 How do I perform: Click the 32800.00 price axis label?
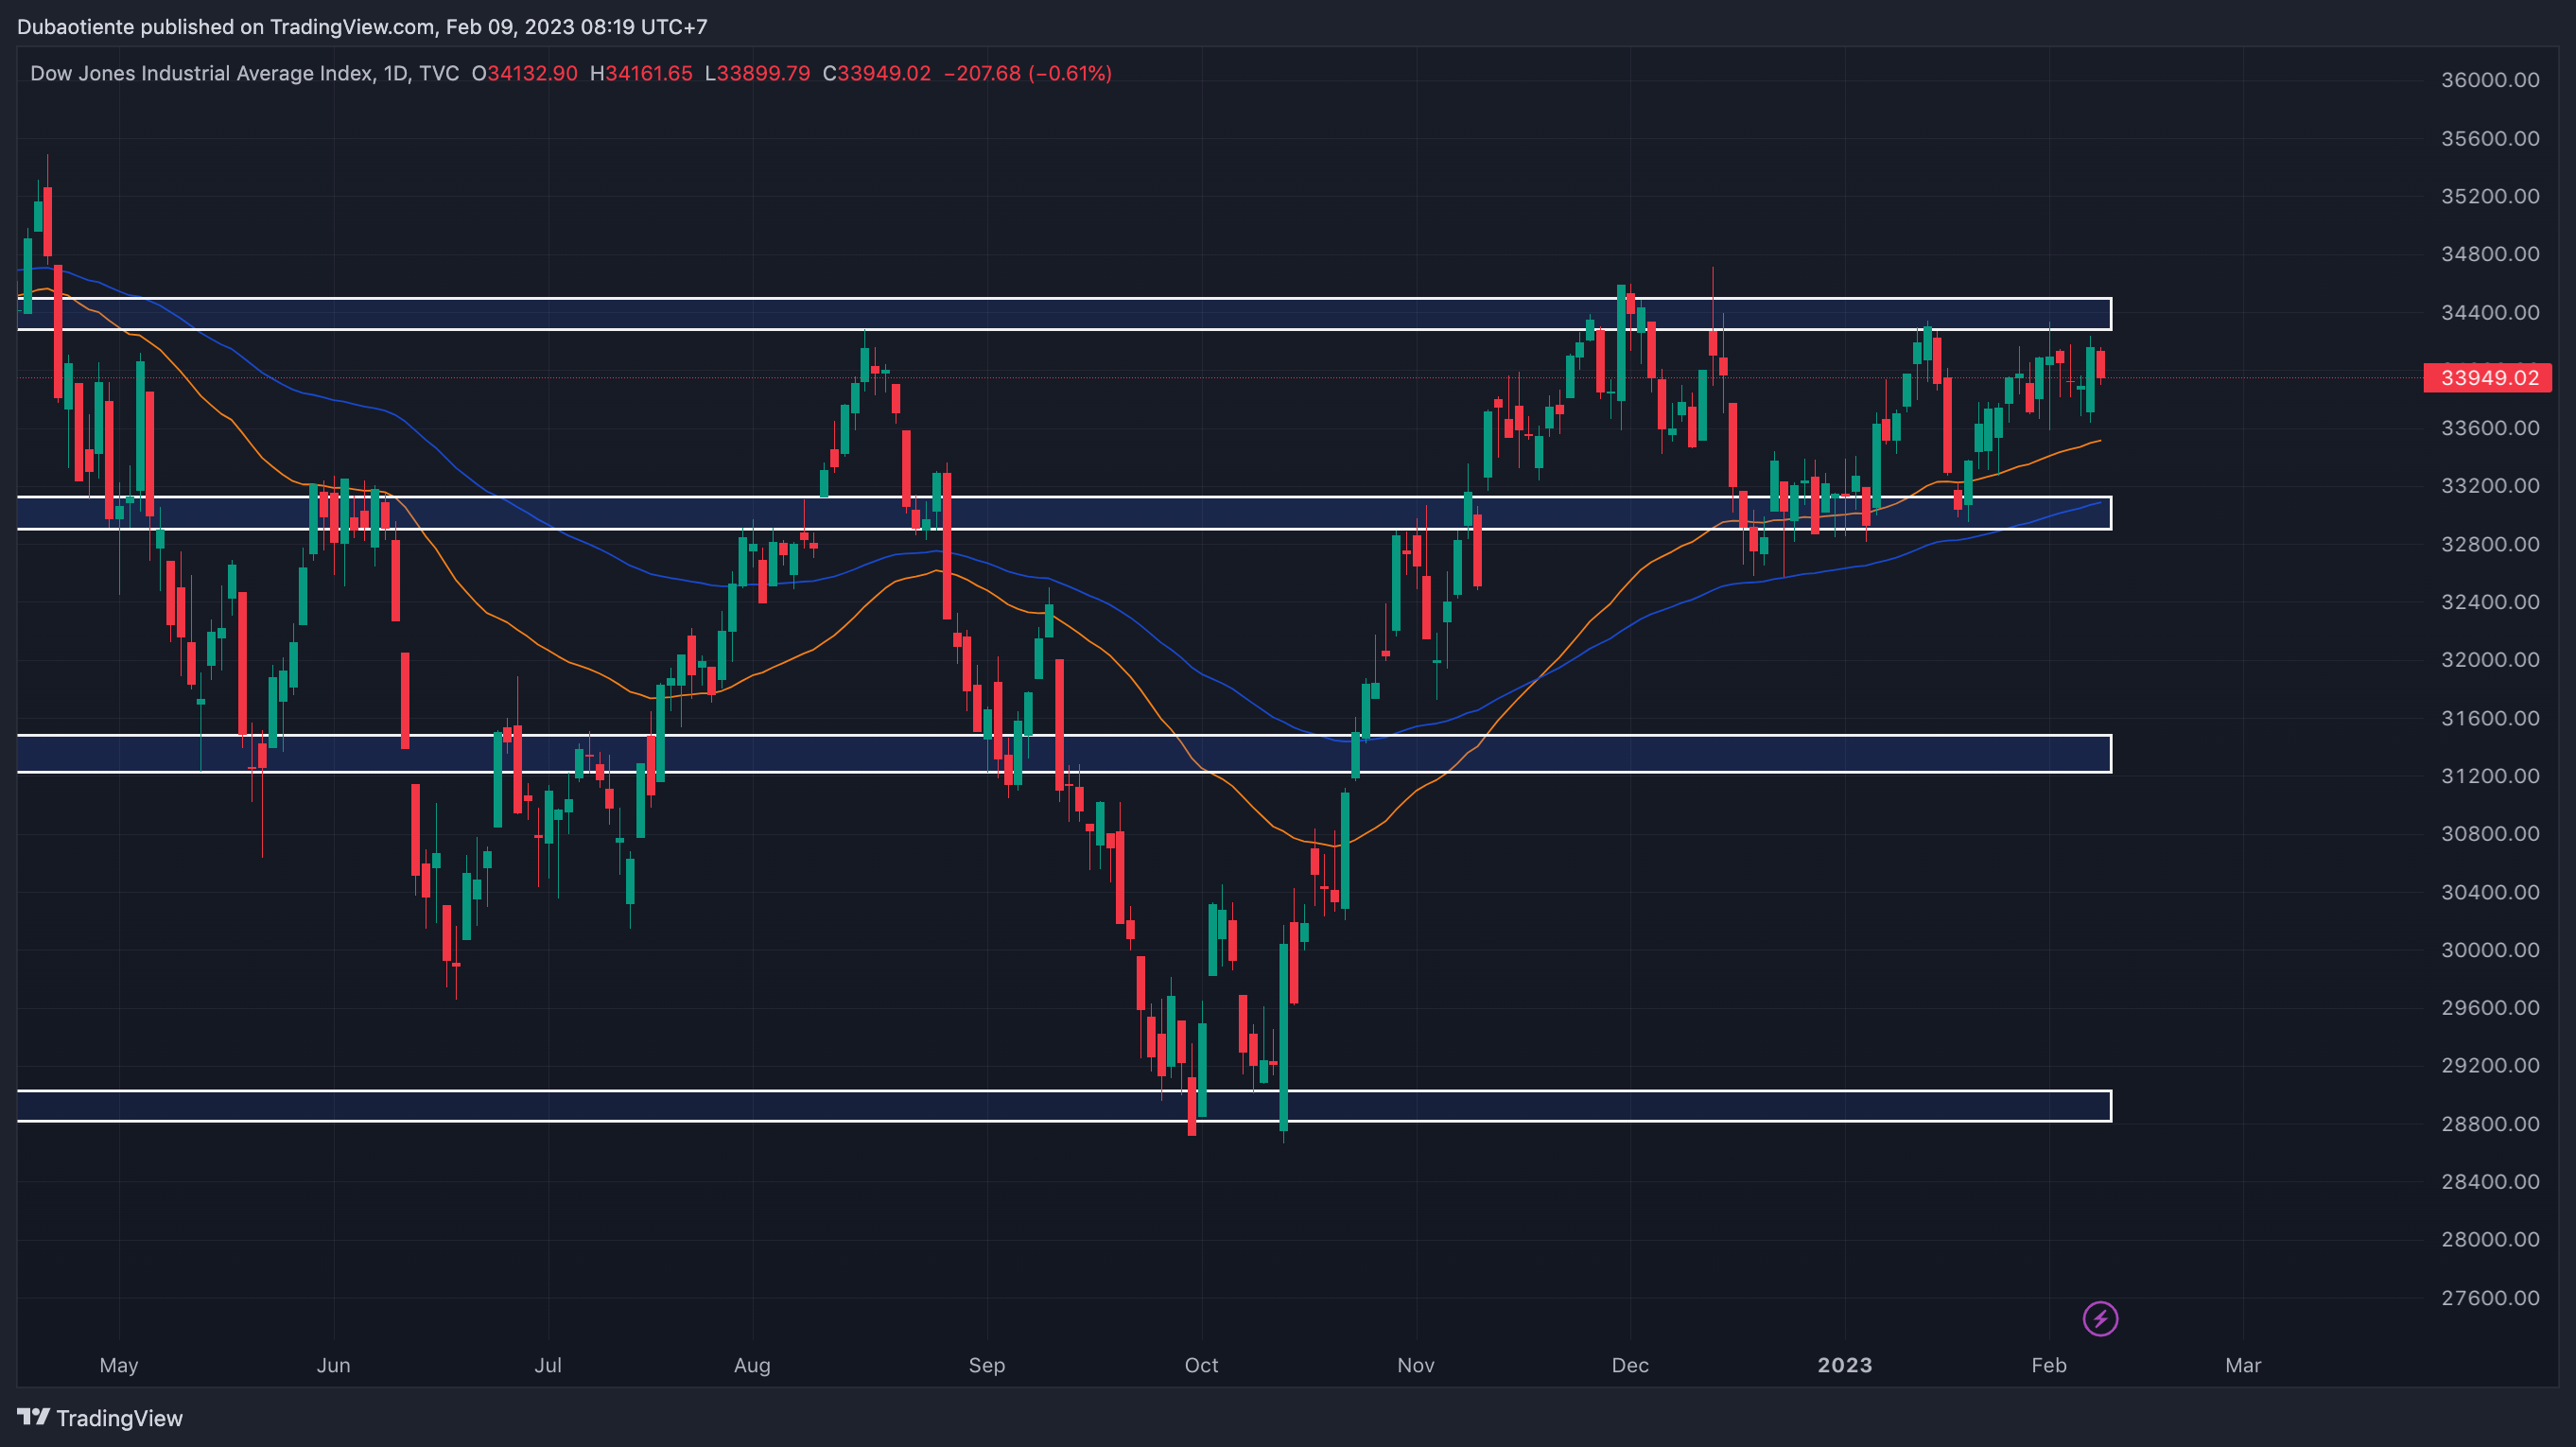[2490, 544]
